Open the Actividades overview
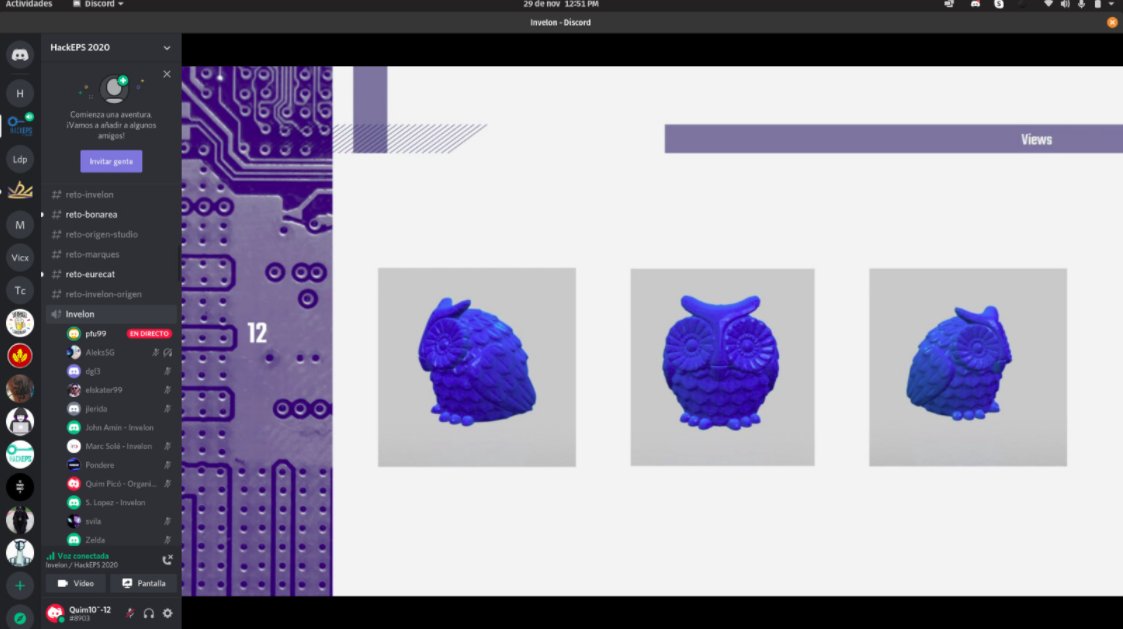Image resolution: width=1123 pixels, height=629 pixels. pyautogui.click(x=29, y=4)
